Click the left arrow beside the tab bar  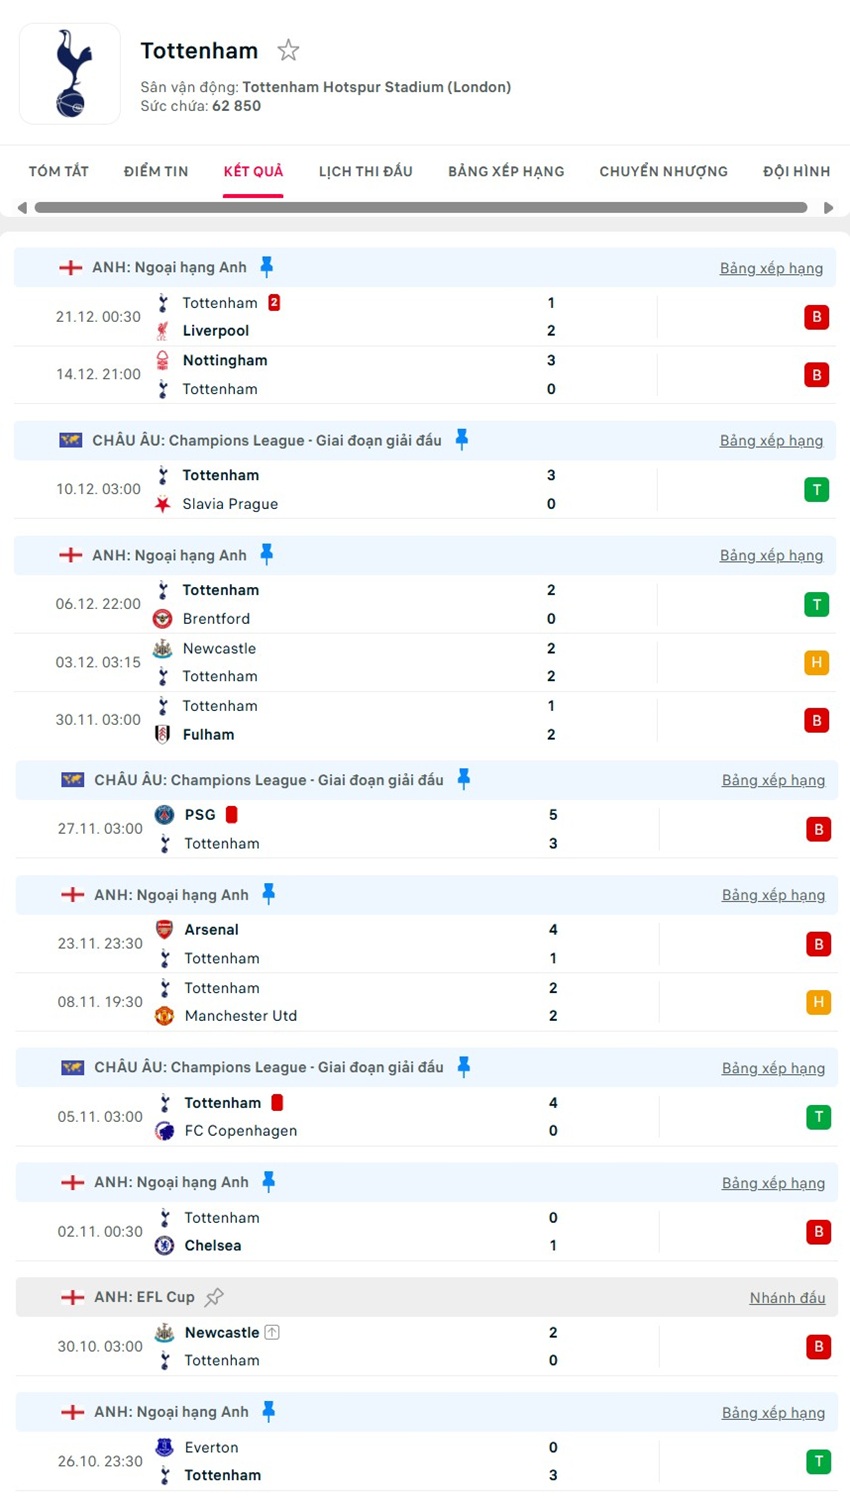21,208
